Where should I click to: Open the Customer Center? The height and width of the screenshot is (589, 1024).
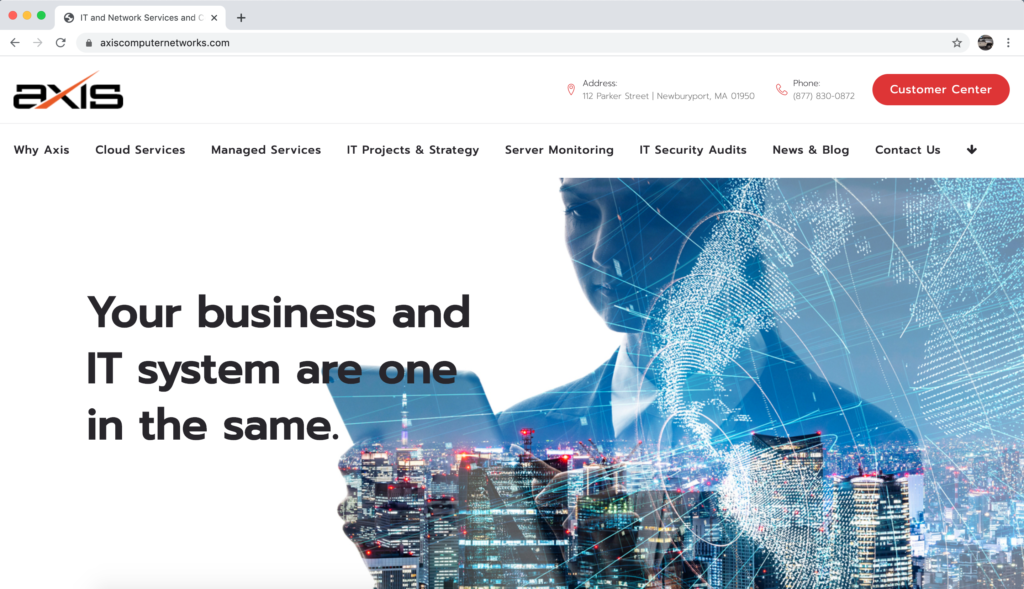click(x=940, y=89)
